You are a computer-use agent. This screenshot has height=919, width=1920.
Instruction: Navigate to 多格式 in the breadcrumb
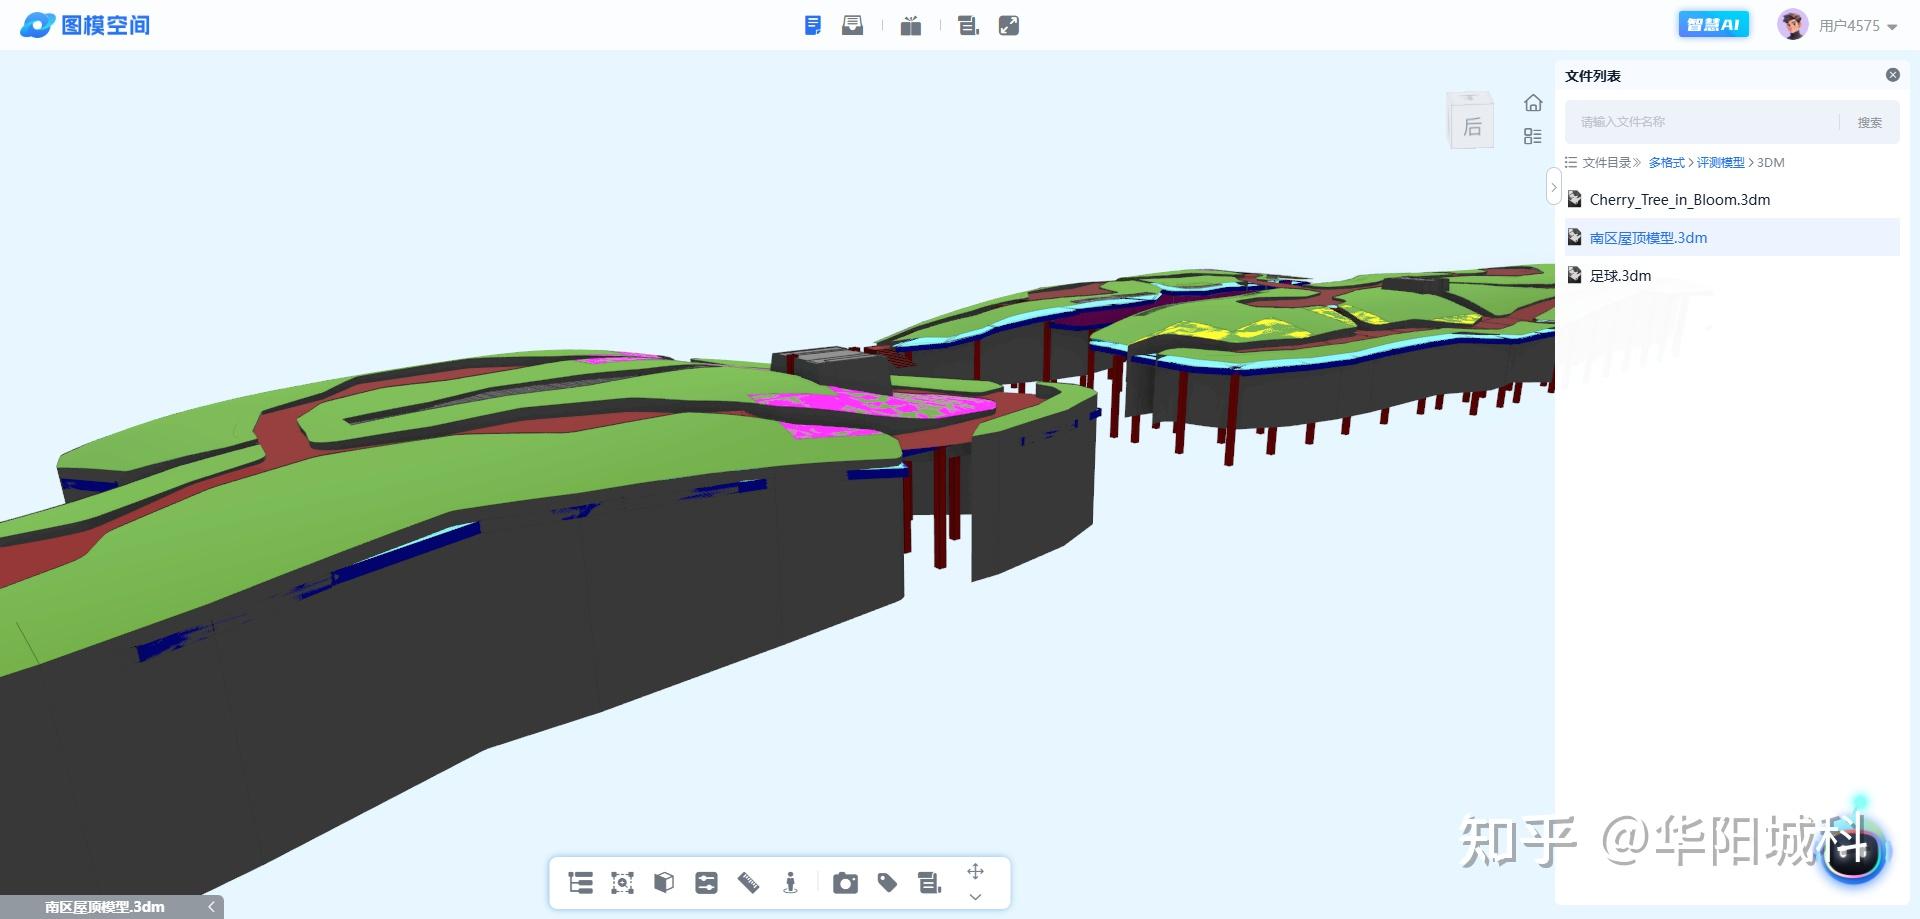[x=1665, y=163]
